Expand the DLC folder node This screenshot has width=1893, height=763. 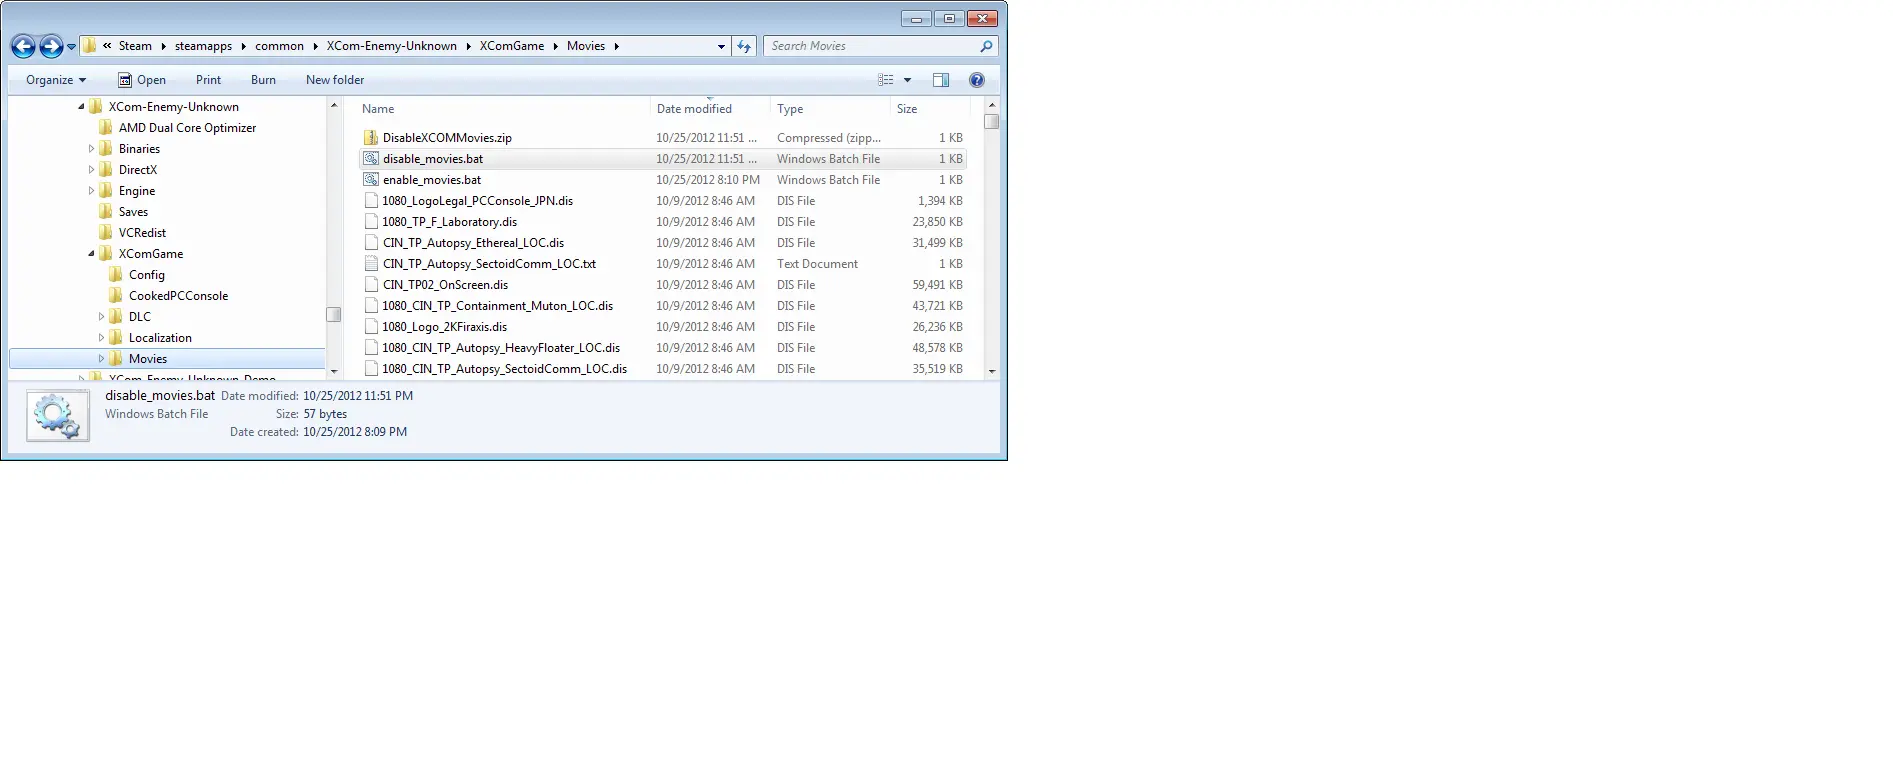point(101,317)
